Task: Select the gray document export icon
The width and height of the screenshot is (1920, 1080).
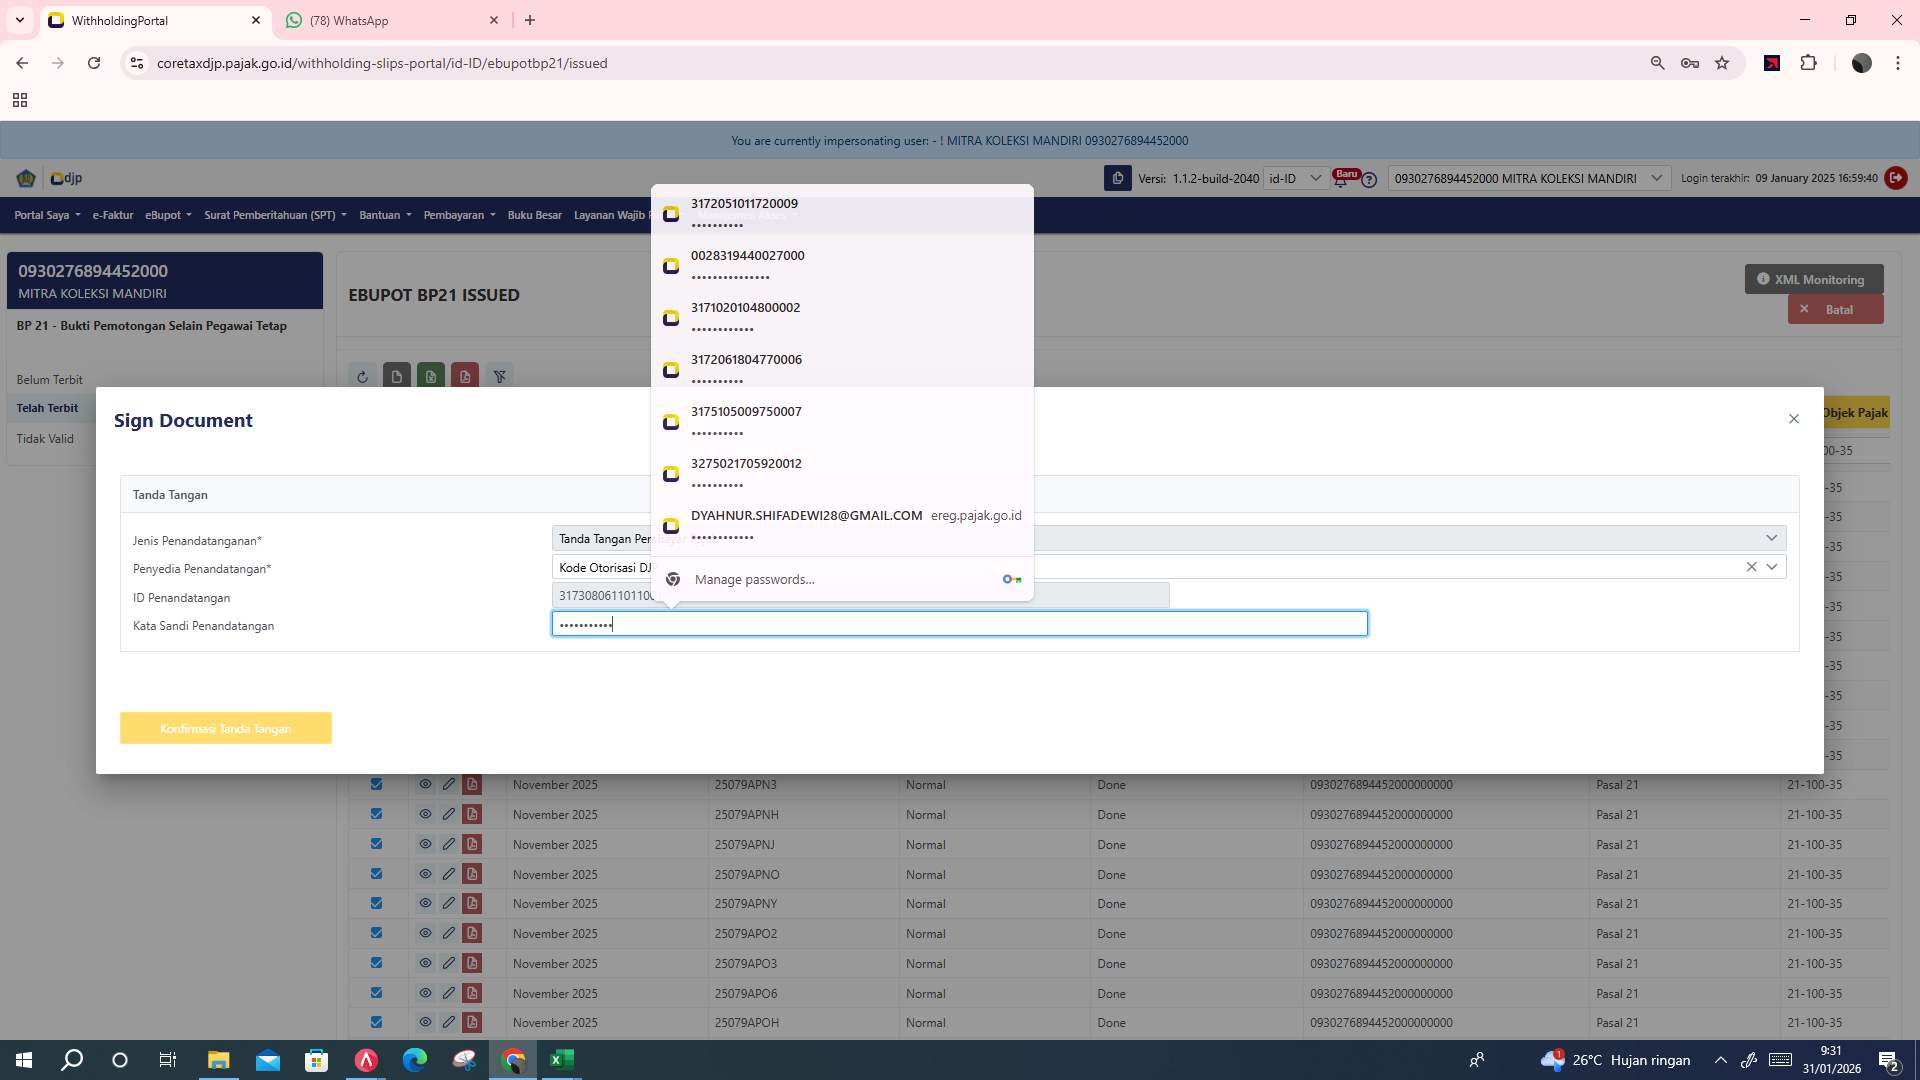Action: [398, 376]
